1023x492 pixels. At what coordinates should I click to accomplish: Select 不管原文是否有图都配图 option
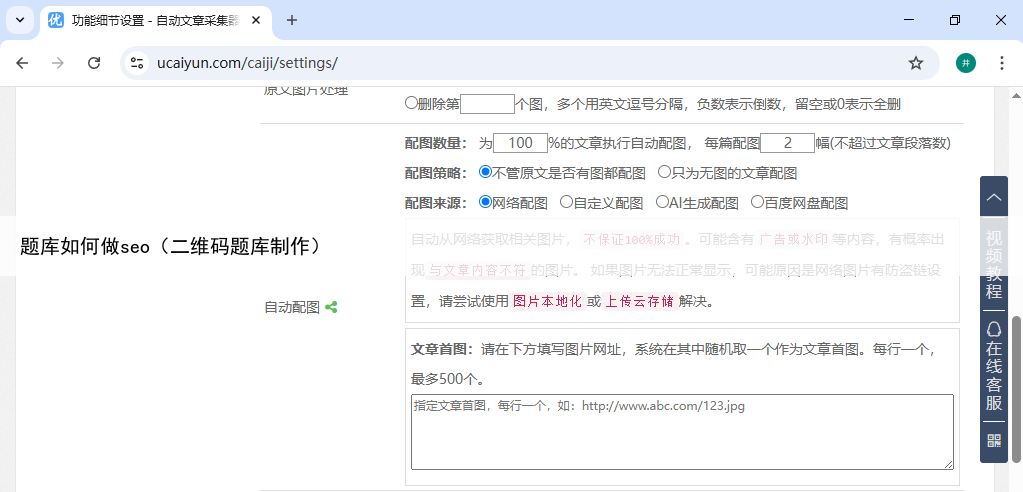tap(486, 173)
